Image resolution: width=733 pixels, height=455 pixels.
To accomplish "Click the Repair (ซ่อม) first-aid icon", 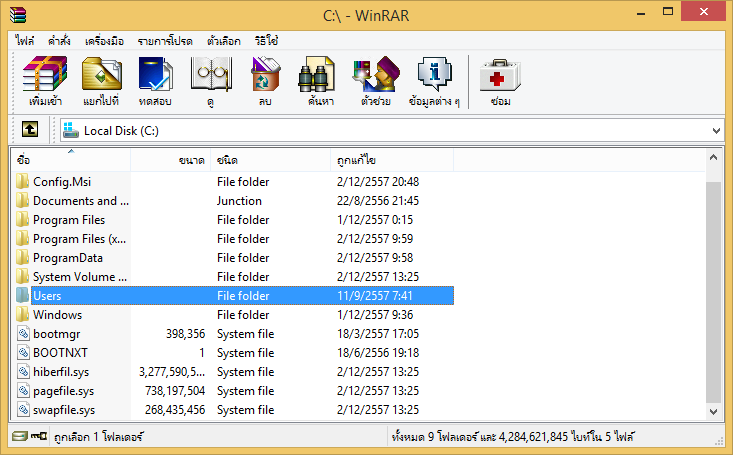I will click(x=500, y=75).
